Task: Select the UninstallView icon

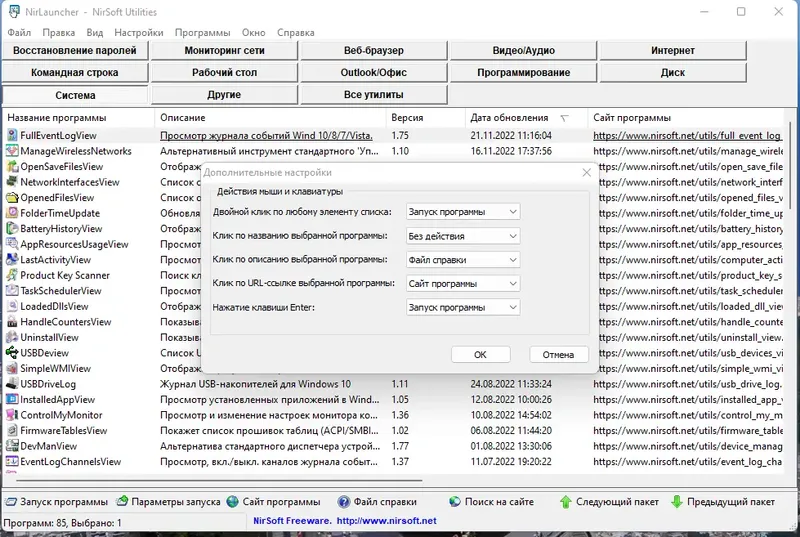Action: coord(12,338)
